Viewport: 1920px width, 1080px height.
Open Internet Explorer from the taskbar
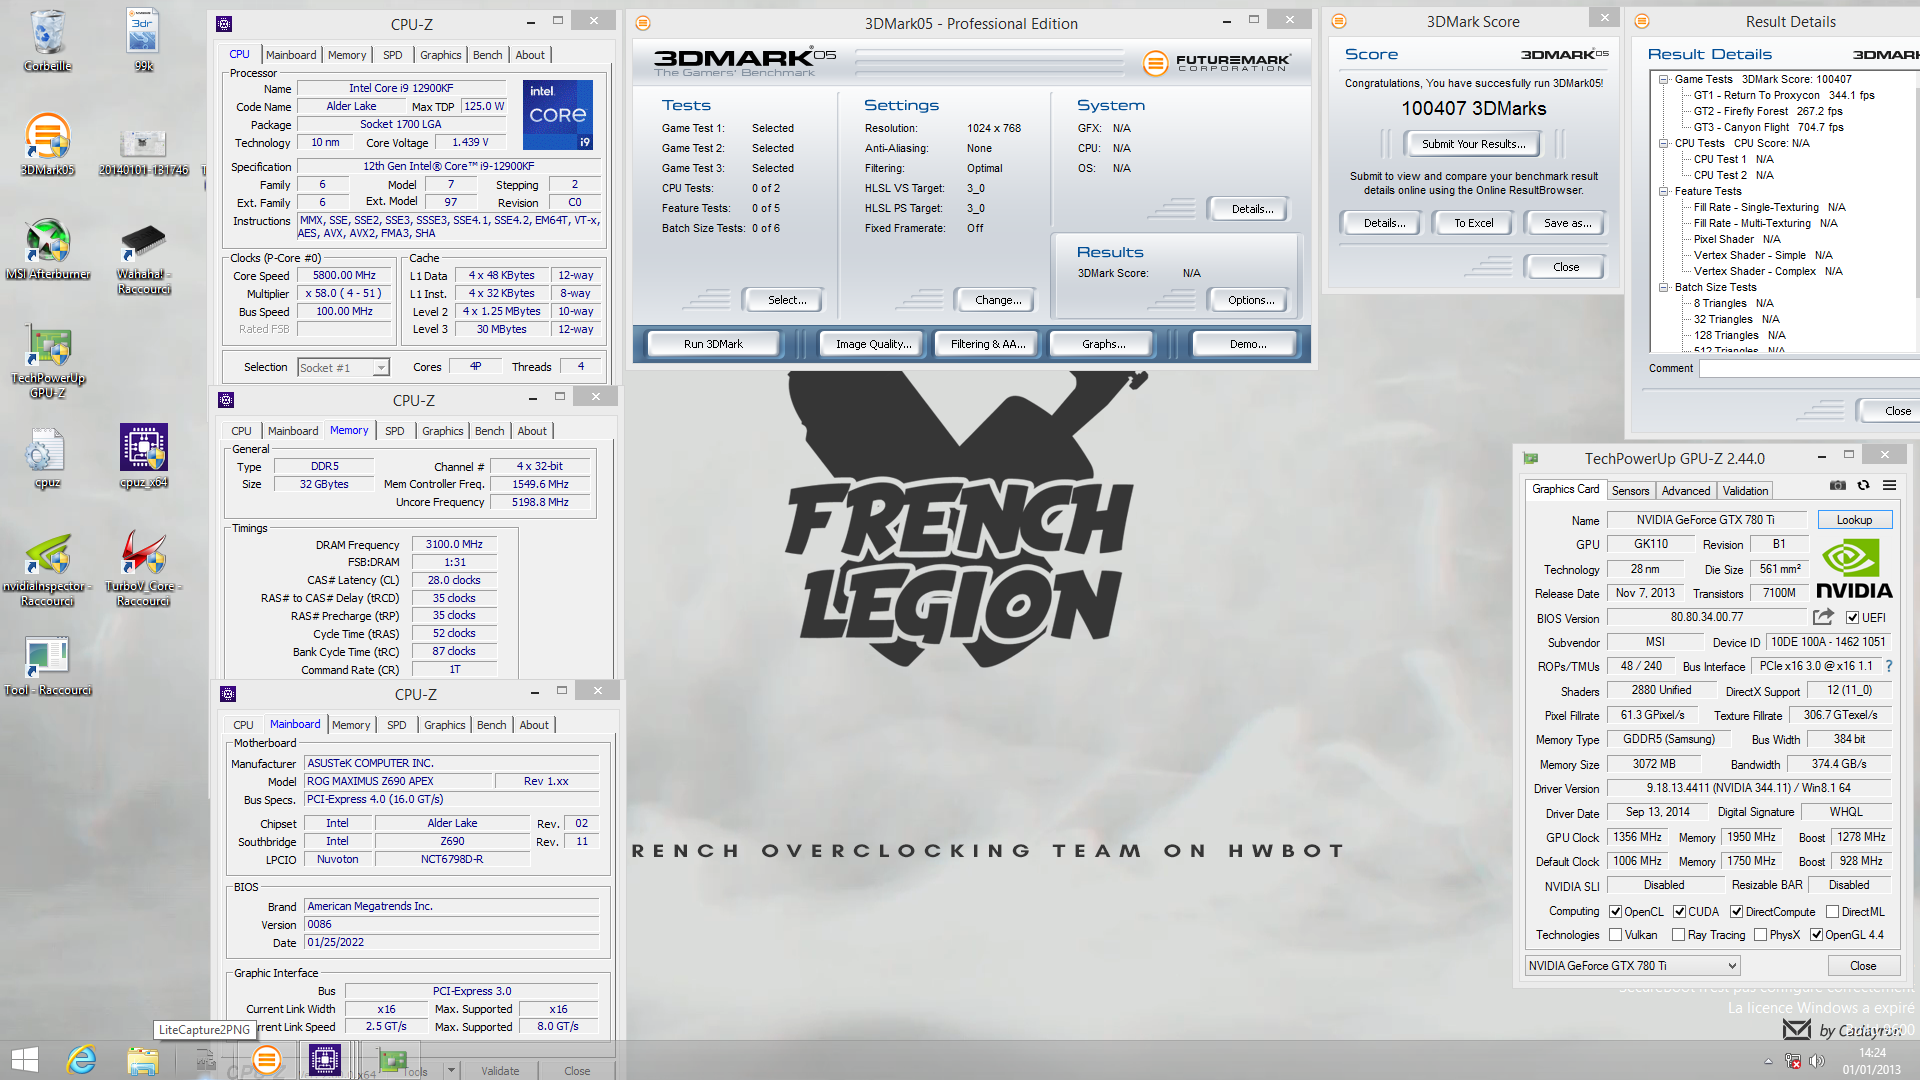(81, 1060)
